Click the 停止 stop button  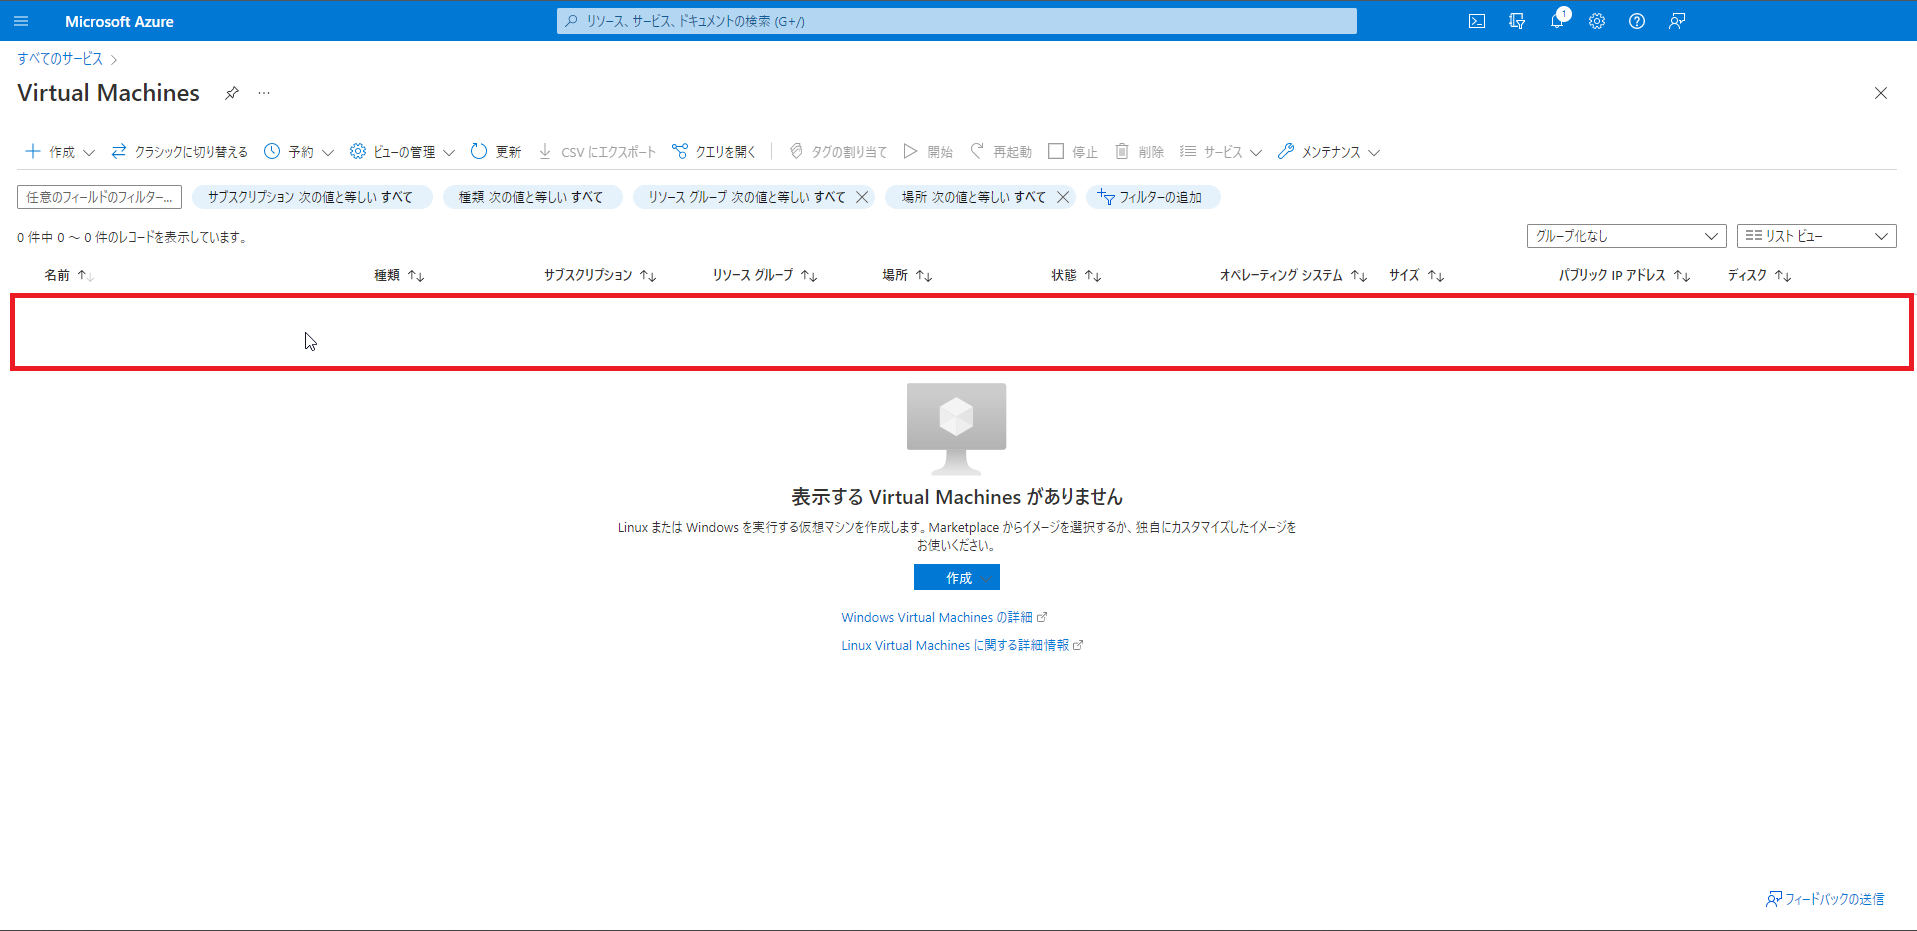tap(1073, 152)
